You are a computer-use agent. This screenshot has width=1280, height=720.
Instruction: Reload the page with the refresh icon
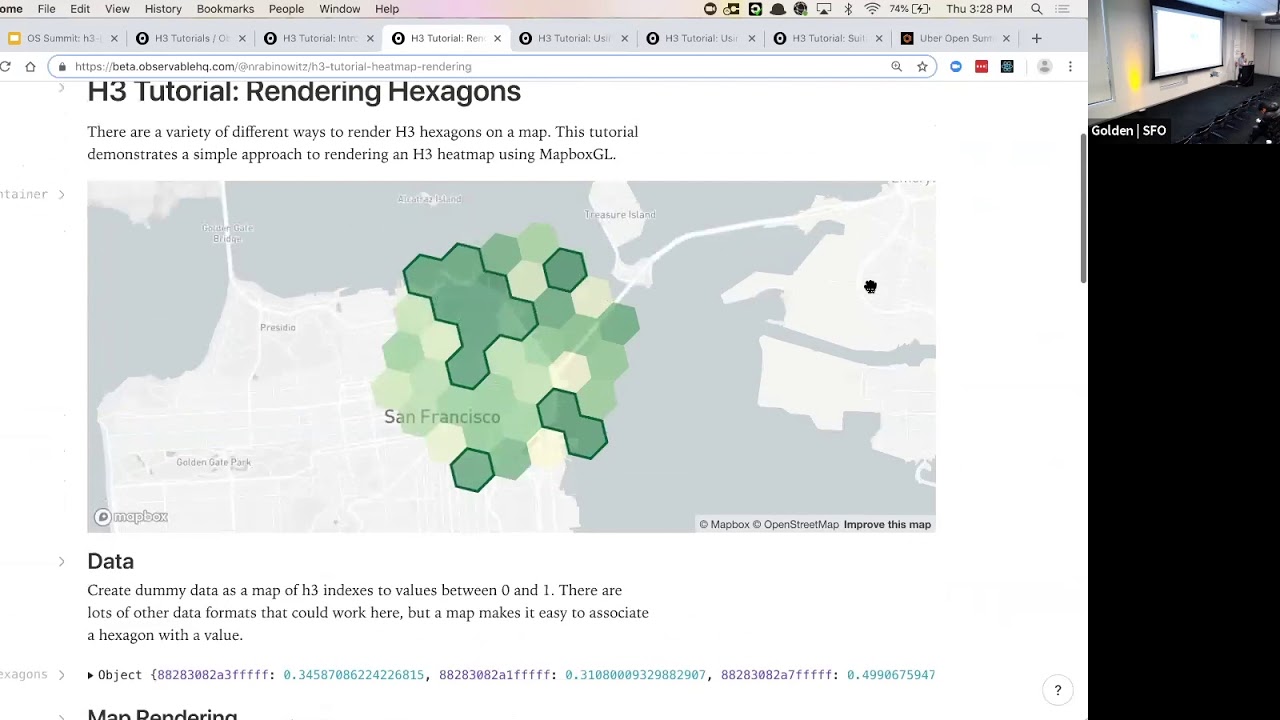(x=5, y=66)
